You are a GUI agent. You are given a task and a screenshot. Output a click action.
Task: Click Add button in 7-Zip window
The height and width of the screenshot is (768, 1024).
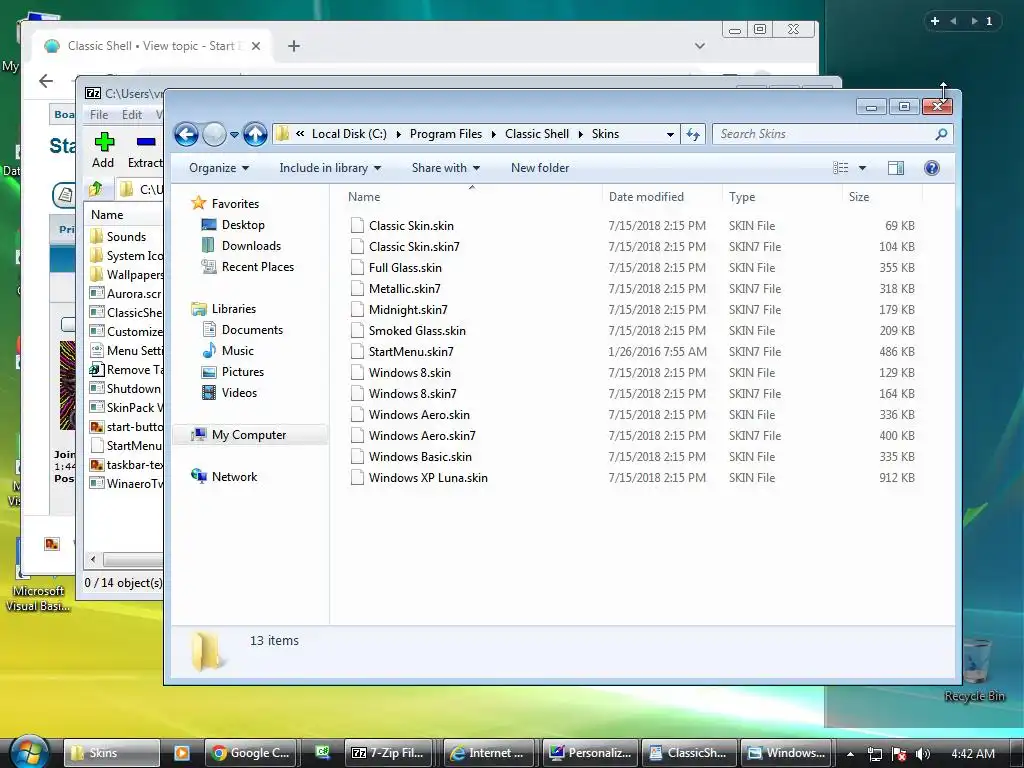pos(103,150)
